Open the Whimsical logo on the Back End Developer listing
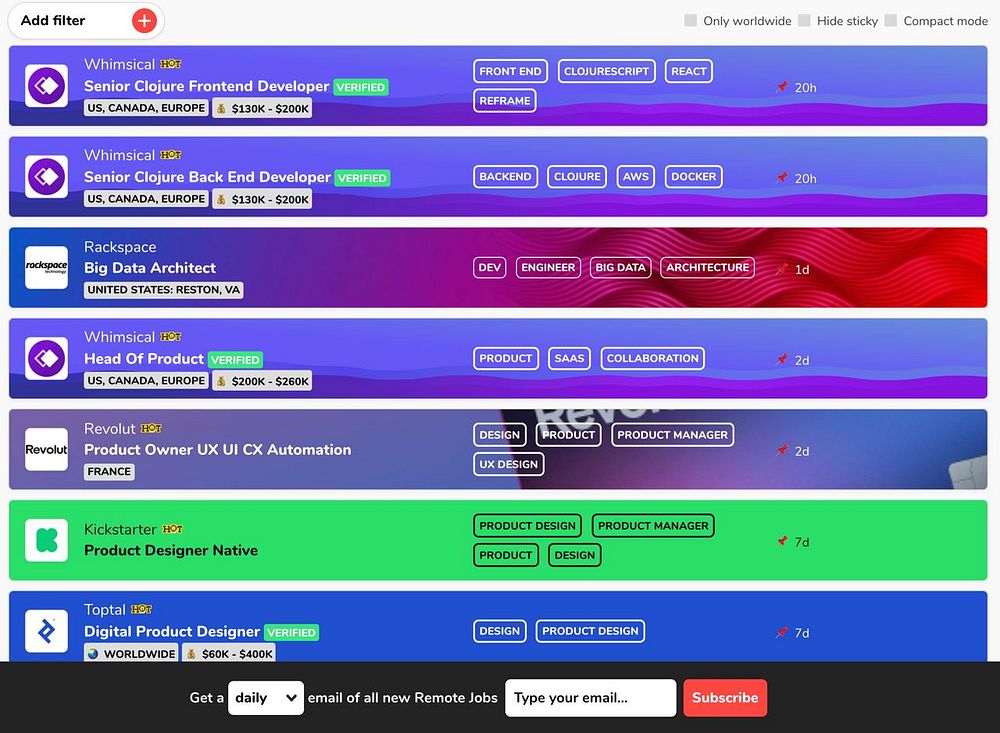This screenshot has height=733, width=1000. tap(47, 177)
